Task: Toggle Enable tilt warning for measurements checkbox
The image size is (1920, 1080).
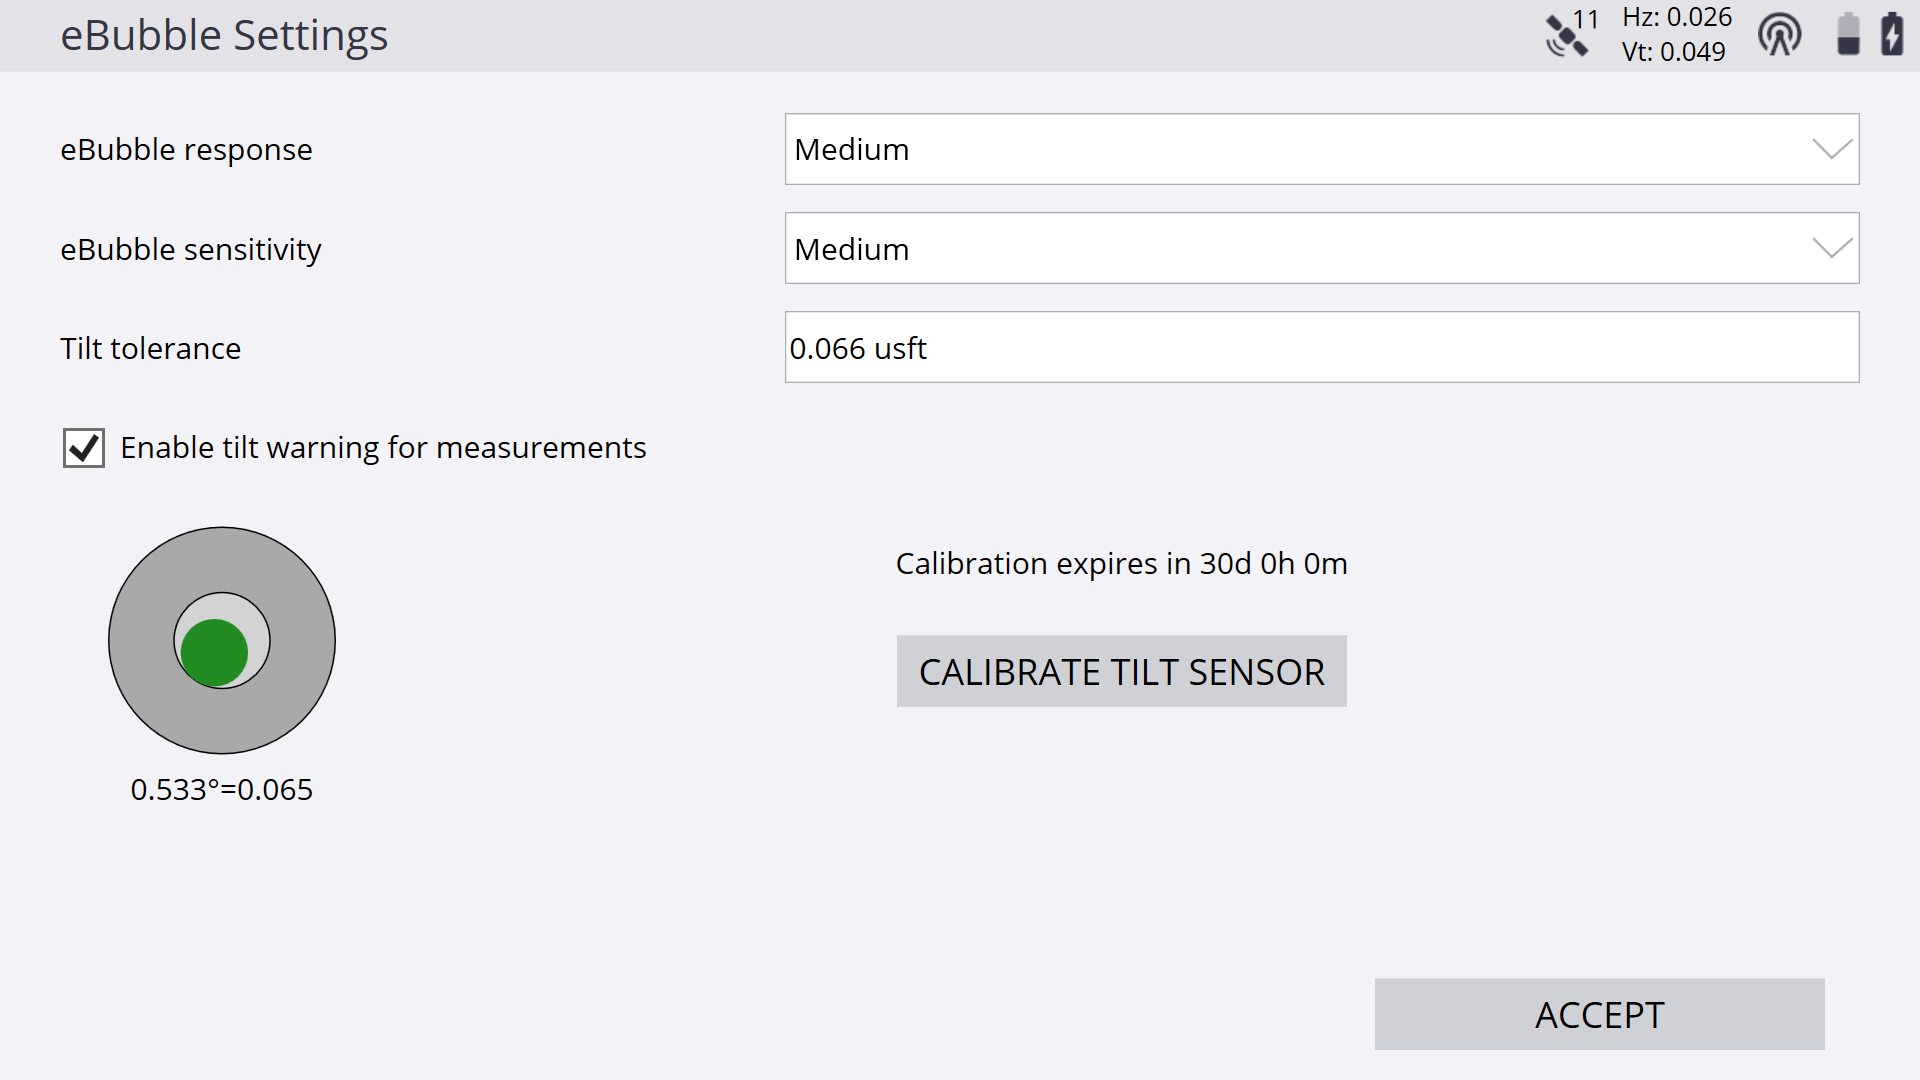Action: click(84, 448)
